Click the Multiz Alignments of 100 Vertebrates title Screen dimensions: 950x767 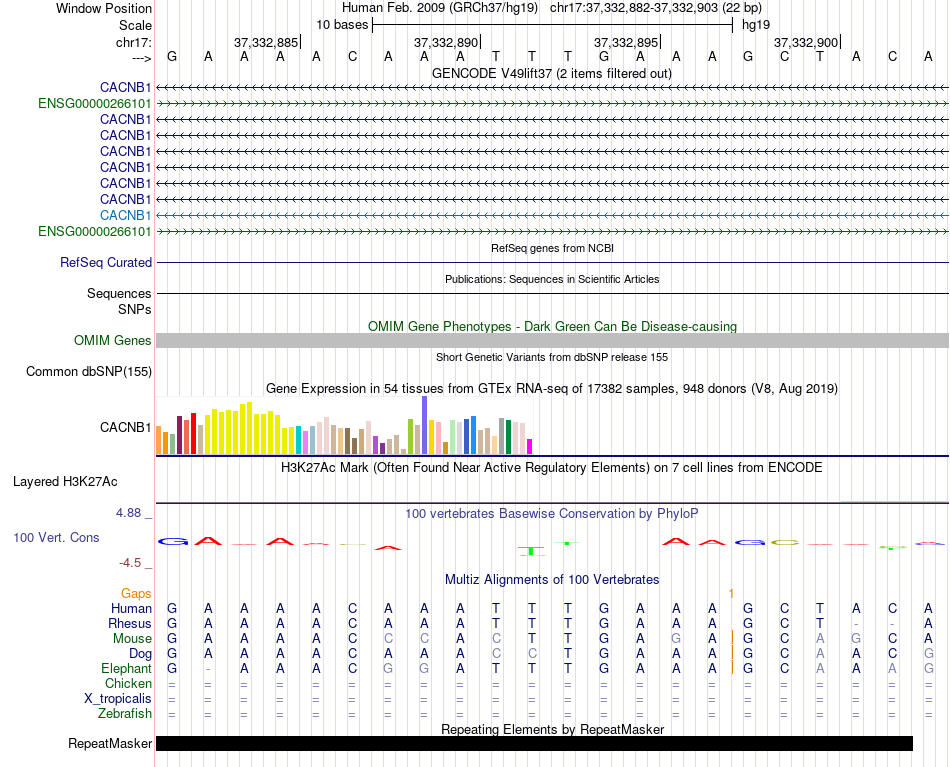click(552, 579)
